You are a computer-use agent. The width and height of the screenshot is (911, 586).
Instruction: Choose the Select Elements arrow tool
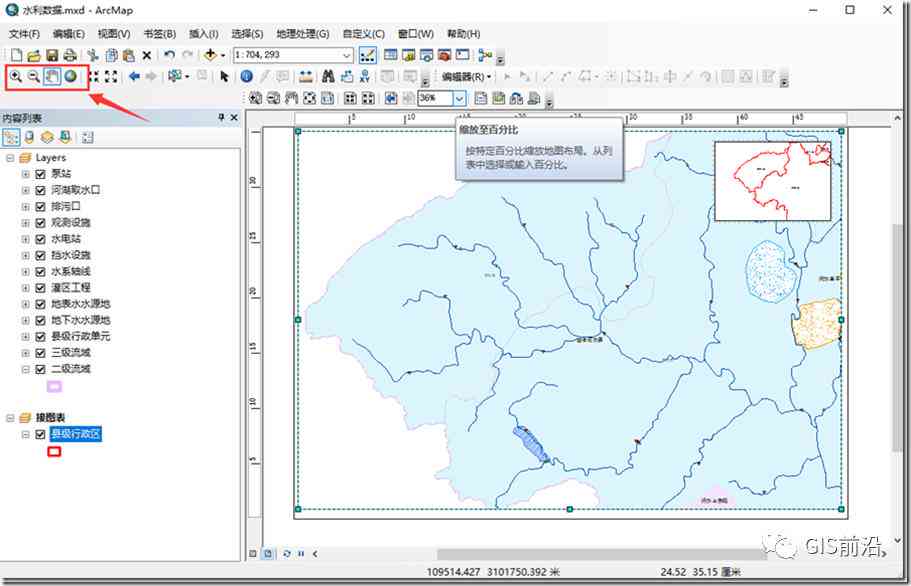[x=224, y=76]
